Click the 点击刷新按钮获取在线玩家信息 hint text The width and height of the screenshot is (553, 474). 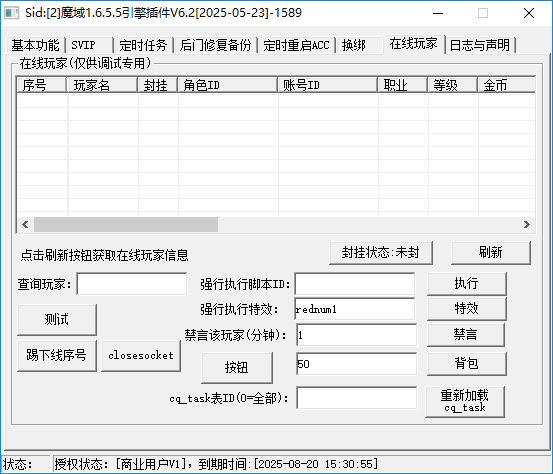(104, 255)
